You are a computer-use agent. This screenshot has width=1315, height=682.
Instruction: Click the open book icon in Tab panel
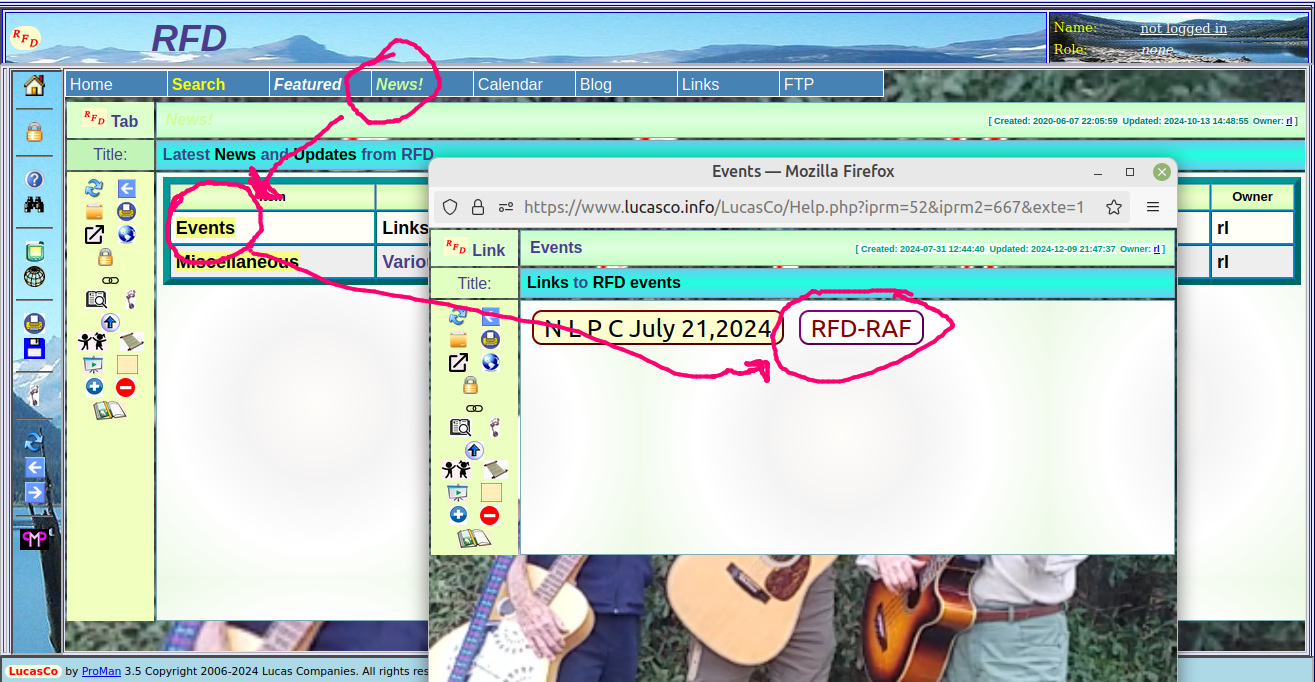pyautogui.click(x=110, y=410)
